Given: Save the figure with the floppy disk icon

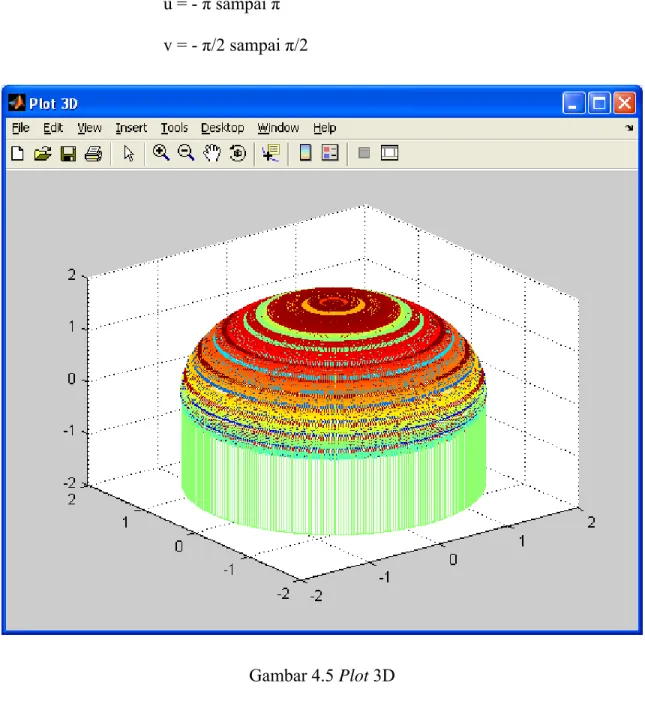Looking at the screenshot, I should (x=68, y=153).
